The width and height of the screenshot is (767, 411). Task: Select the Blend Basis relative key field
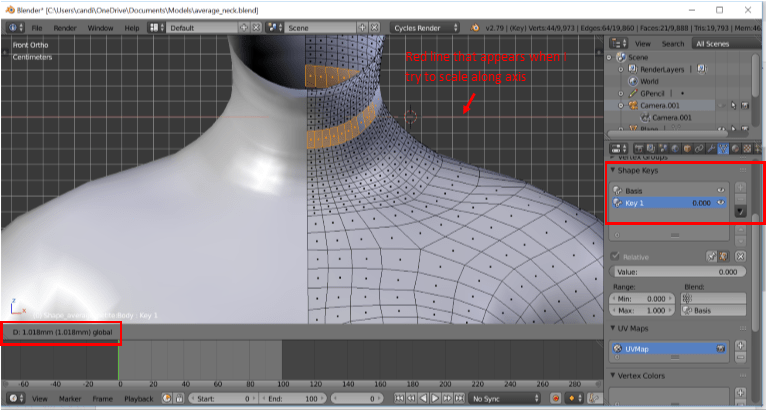click(x=713, y=310)
